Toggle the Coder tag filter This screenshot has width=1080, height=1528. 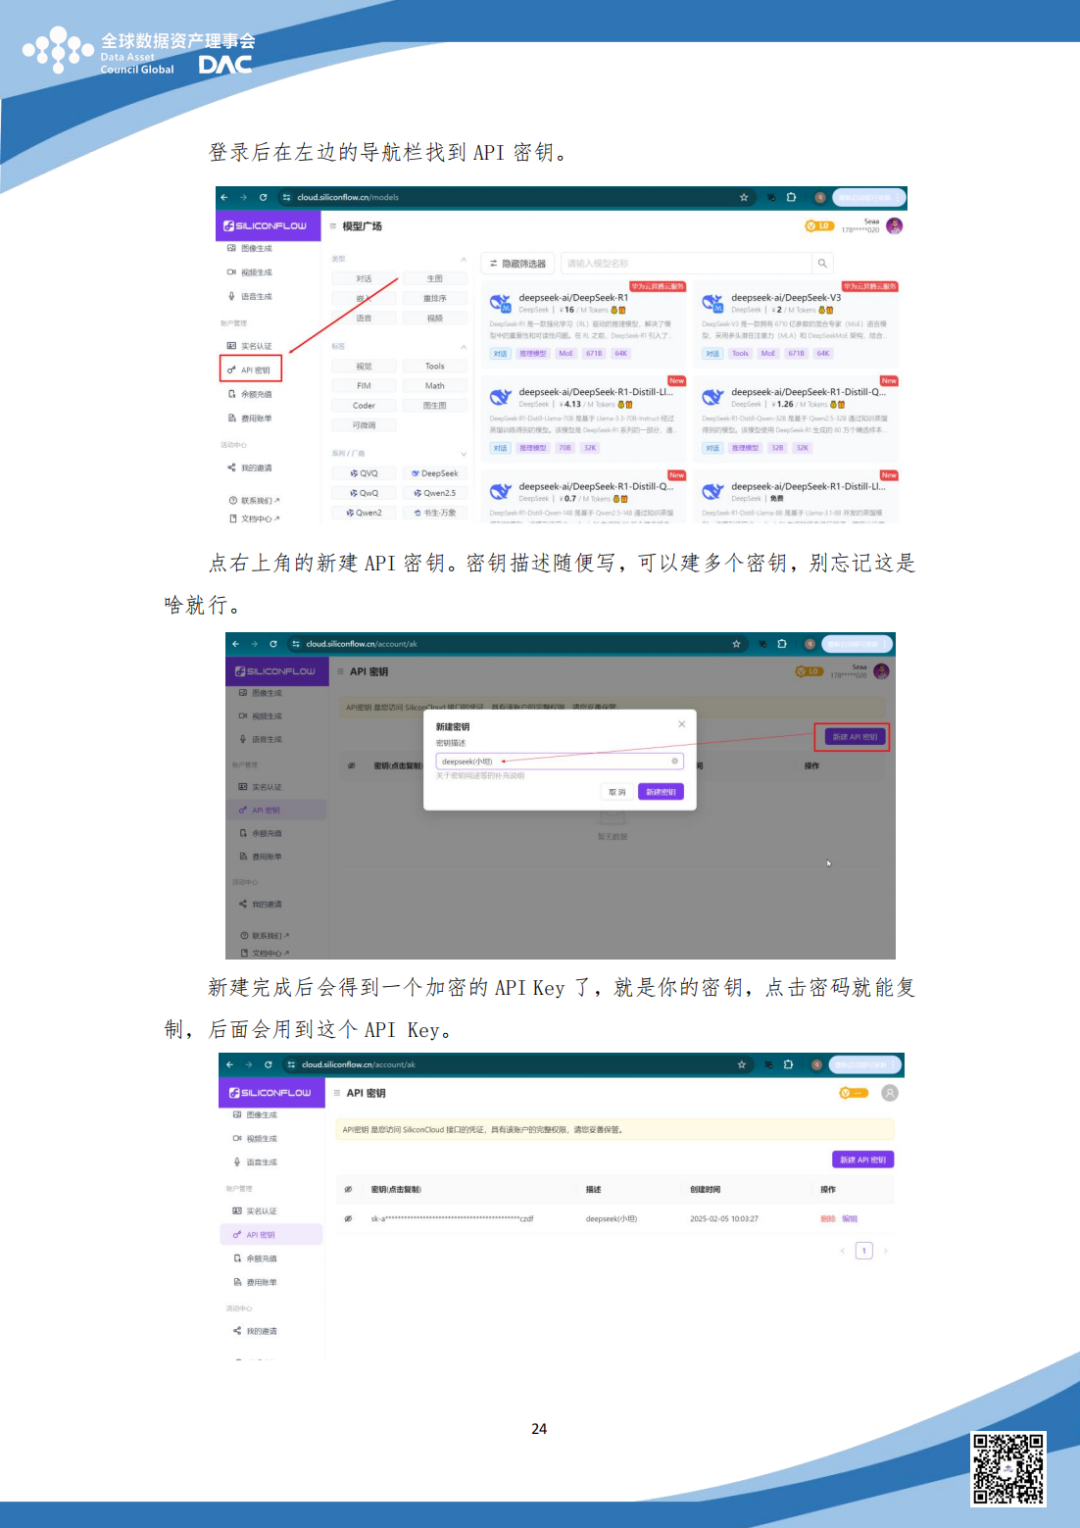point(364,406)
